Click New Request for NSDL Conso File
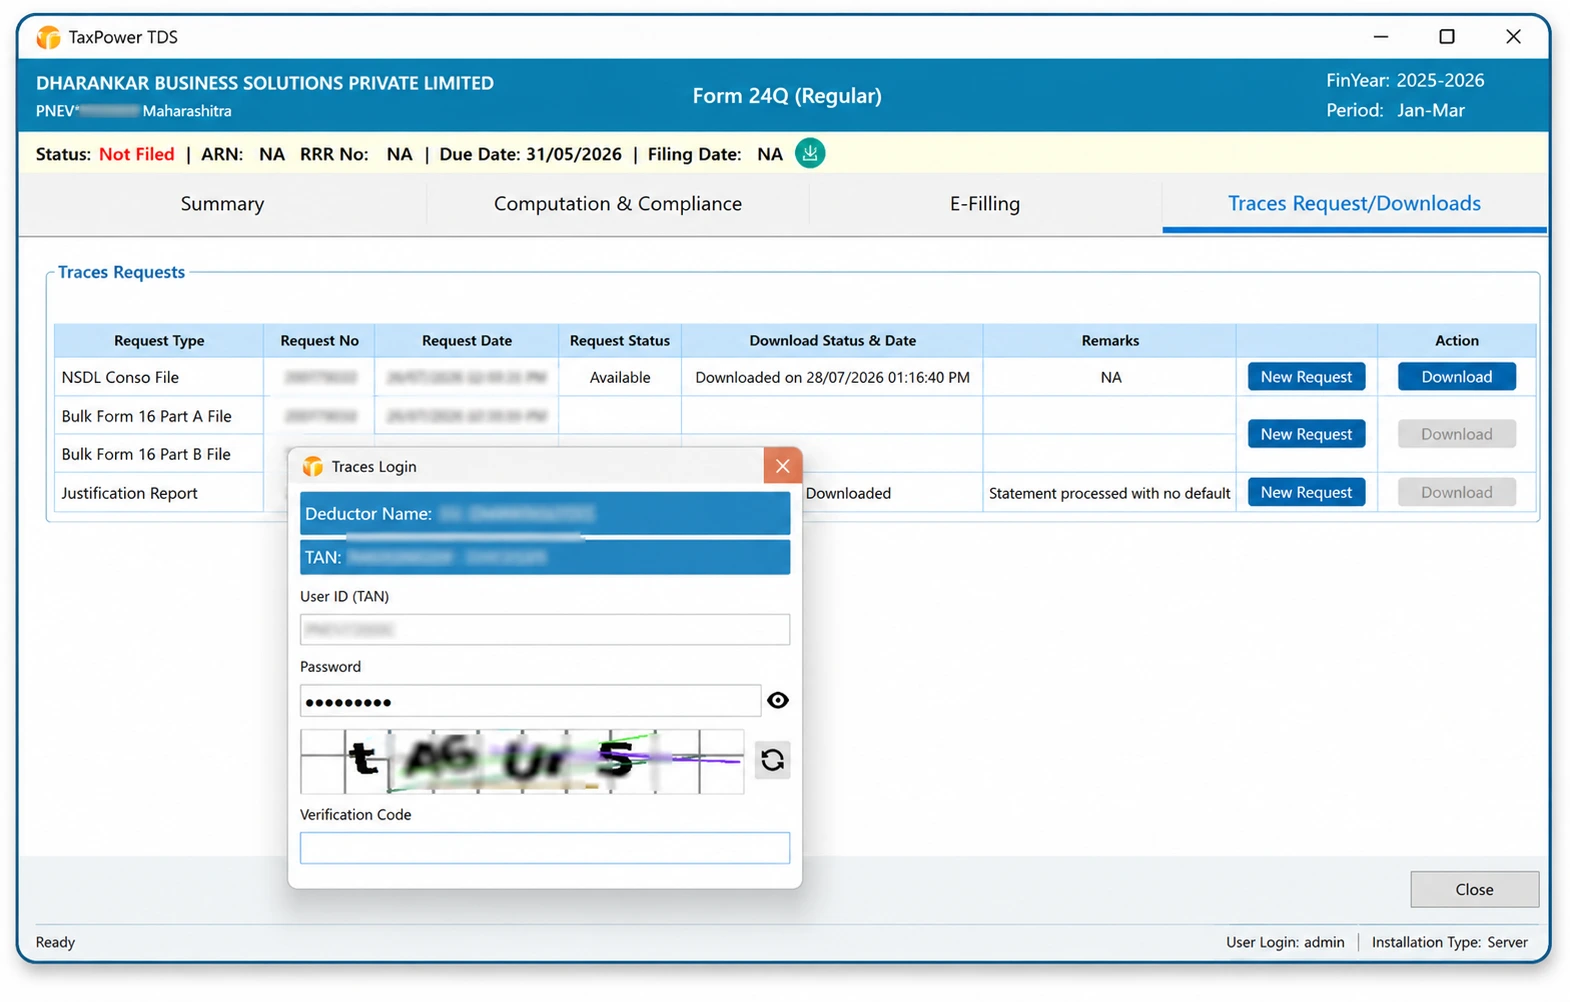Image resolution: width=1570 pixels, height=1002 pixels. coord(1306,377)
